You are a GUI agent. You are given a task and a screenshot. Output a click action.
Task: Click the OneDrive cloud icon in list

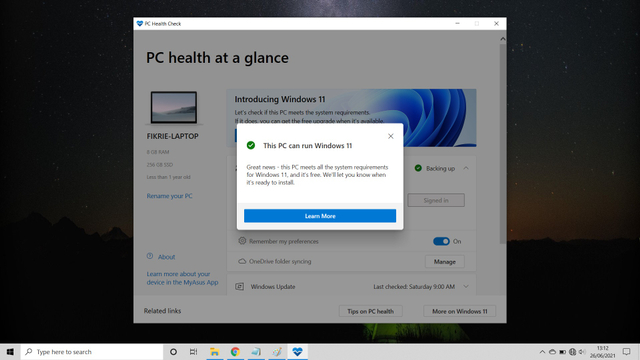[242, 261]
